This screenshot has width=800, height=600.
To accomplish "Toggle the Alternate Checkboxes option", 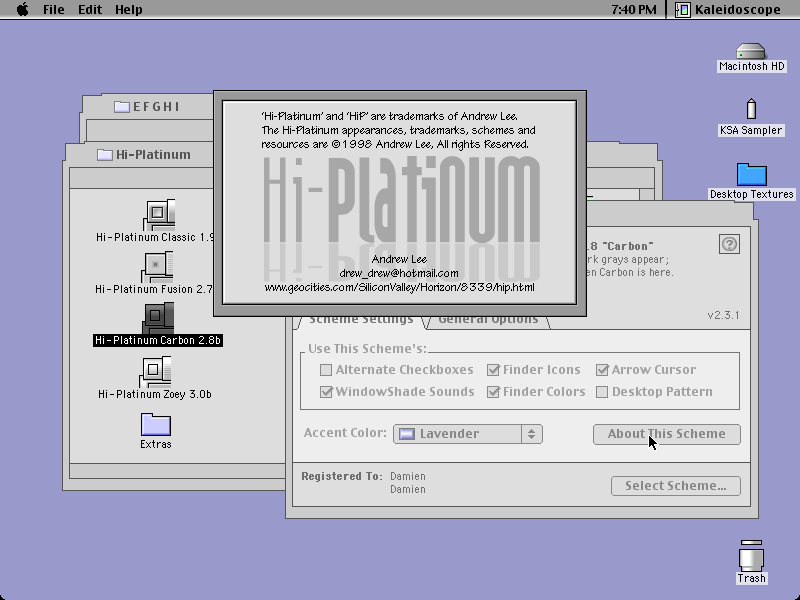I will click(326, 370).
